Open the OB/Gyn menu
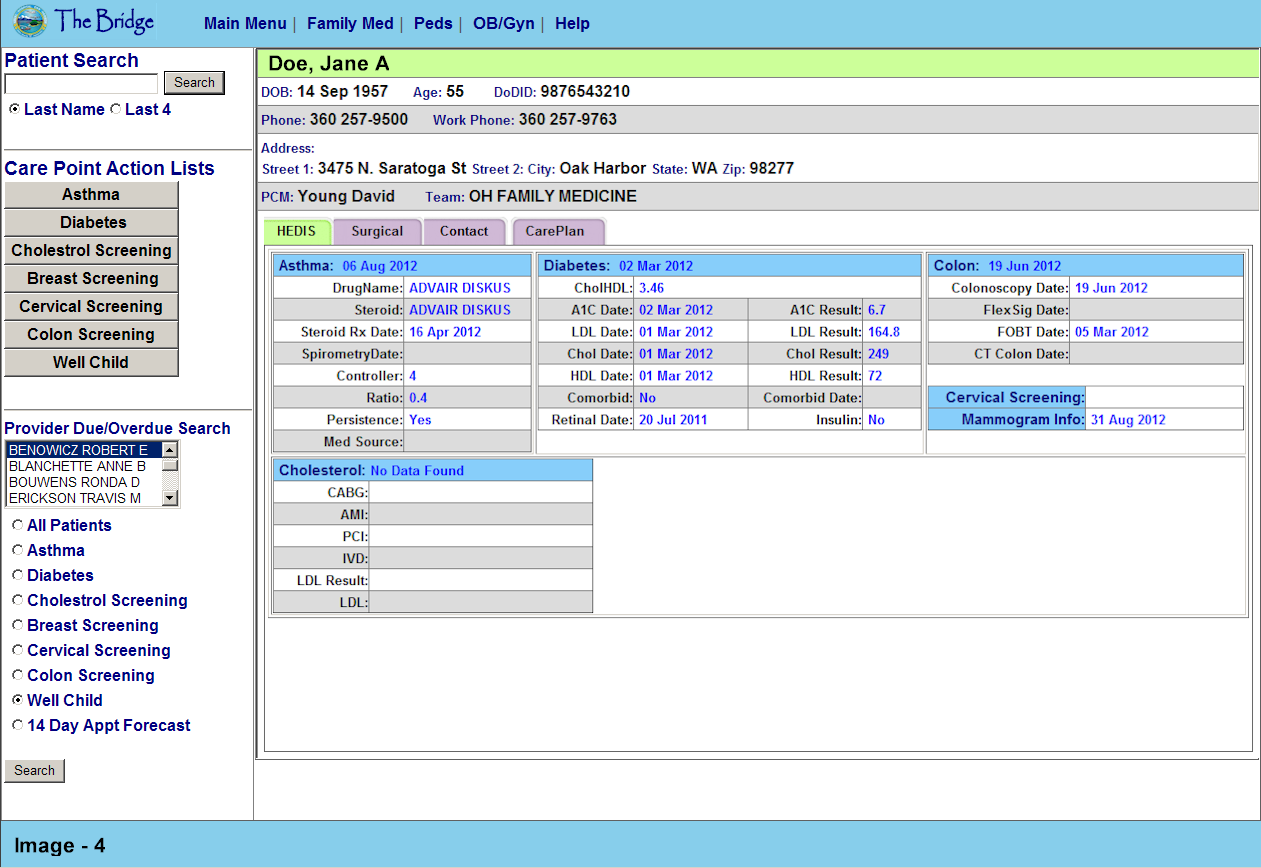The width and height of the screenshot is (1261, 868). [x=504, y=23]
